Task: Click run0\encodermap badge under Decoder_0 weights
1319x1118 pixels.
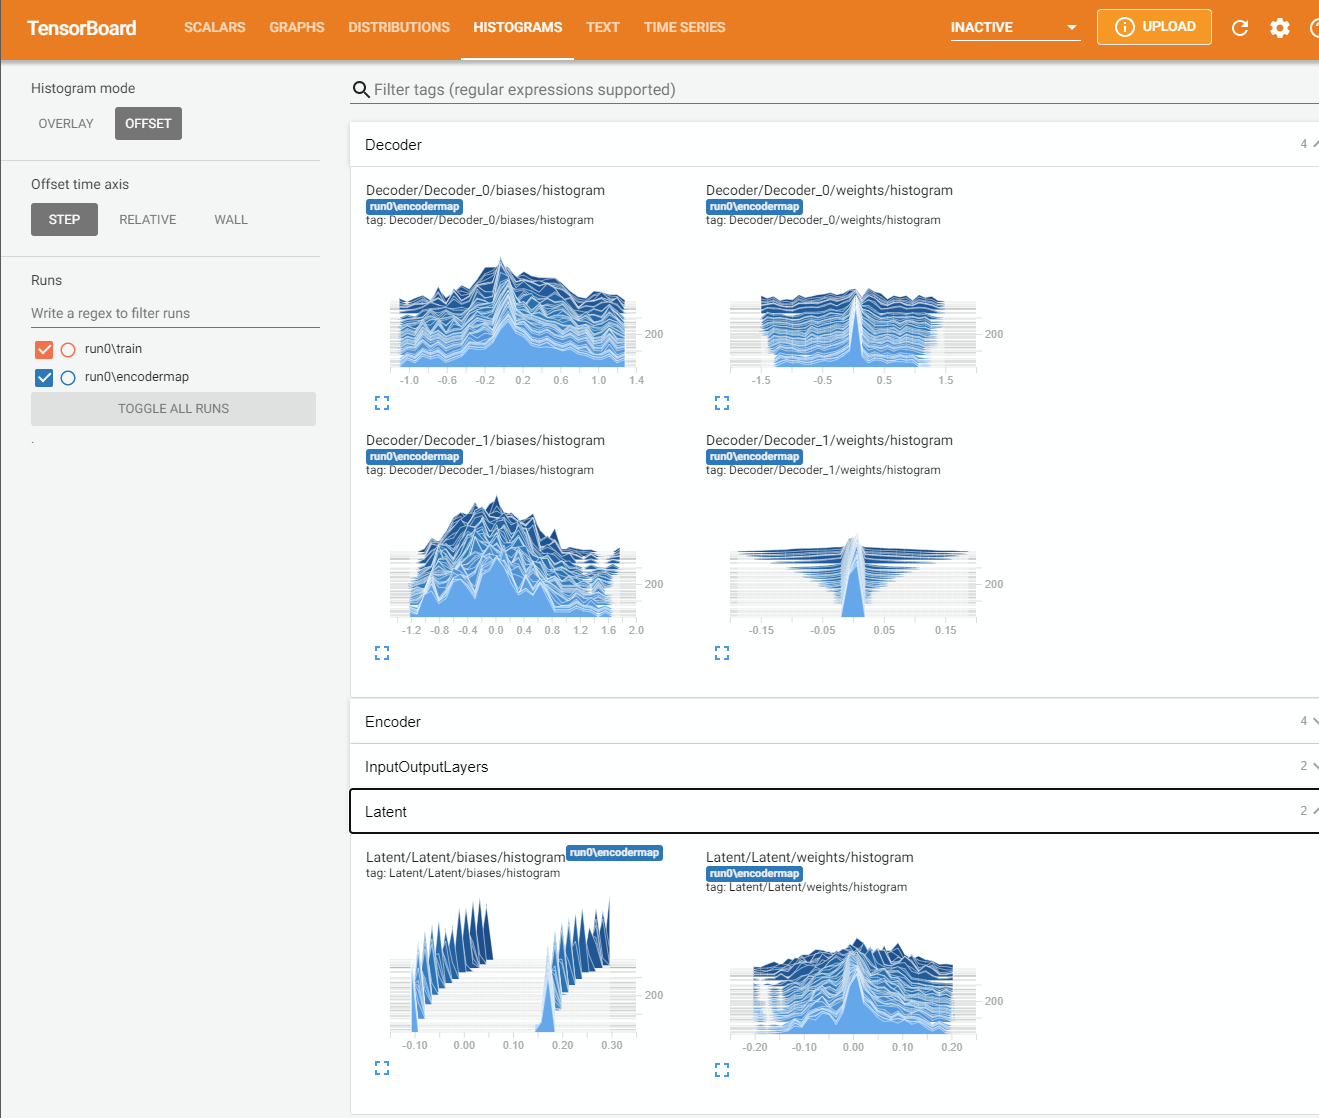Action: [754, 207]
